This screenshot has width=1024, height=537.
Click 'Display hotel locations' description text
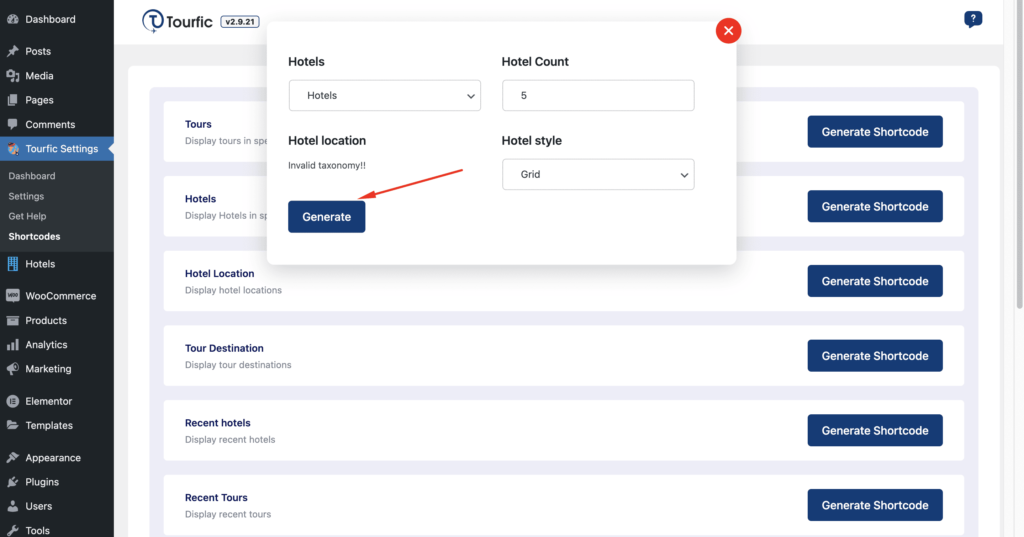click(x=233, y=290)
